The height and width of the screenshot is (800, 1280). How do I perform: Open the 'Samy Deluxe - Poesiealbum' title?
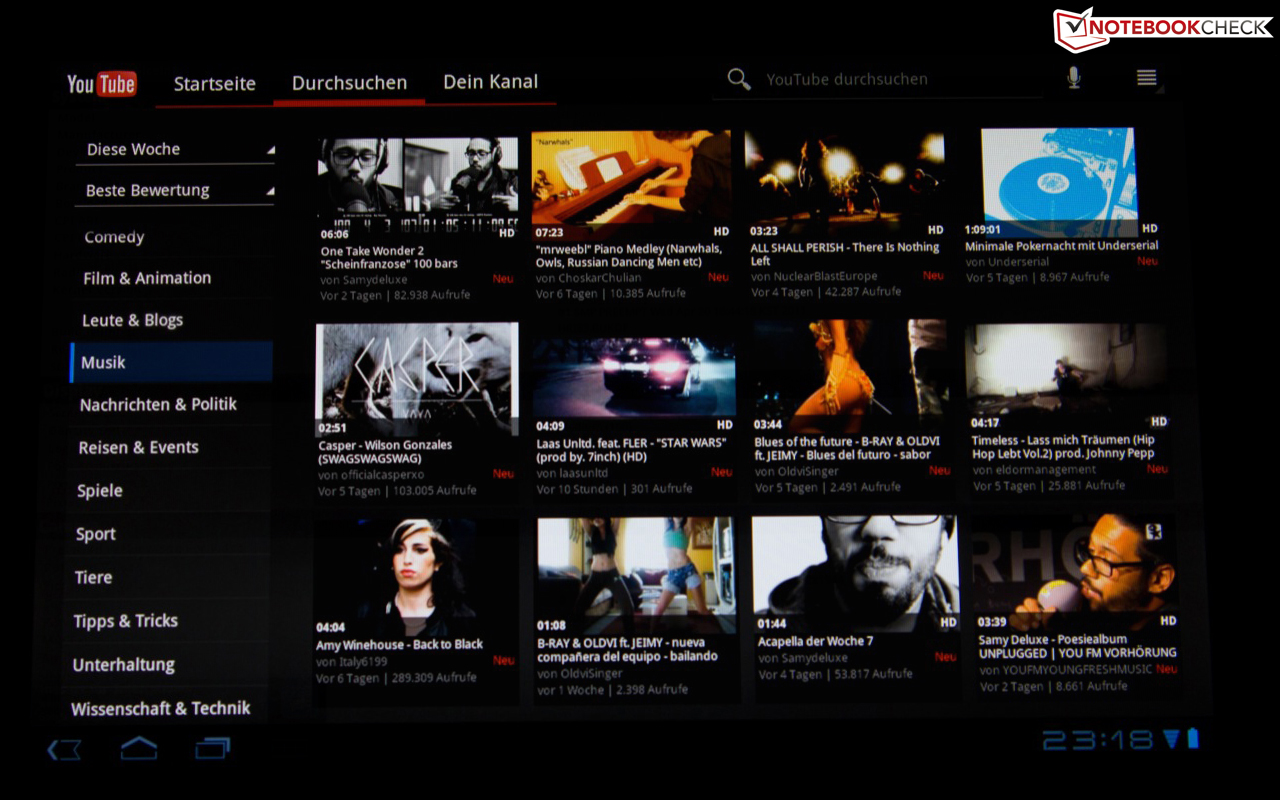point(1077,646)
